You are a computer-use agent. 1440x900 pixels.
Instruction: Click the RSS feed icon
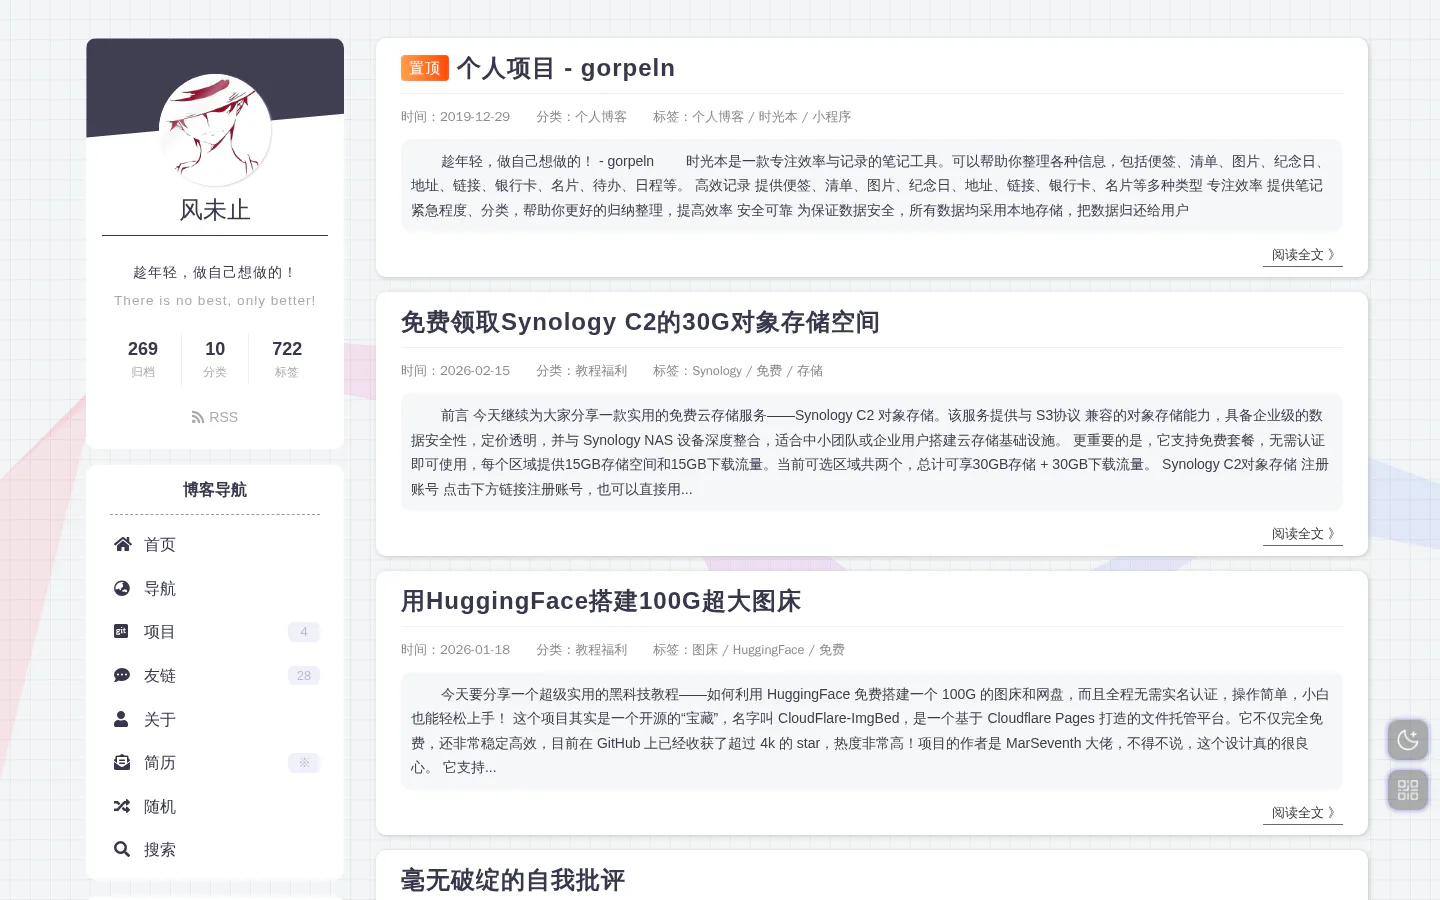[x=198, y=417]
